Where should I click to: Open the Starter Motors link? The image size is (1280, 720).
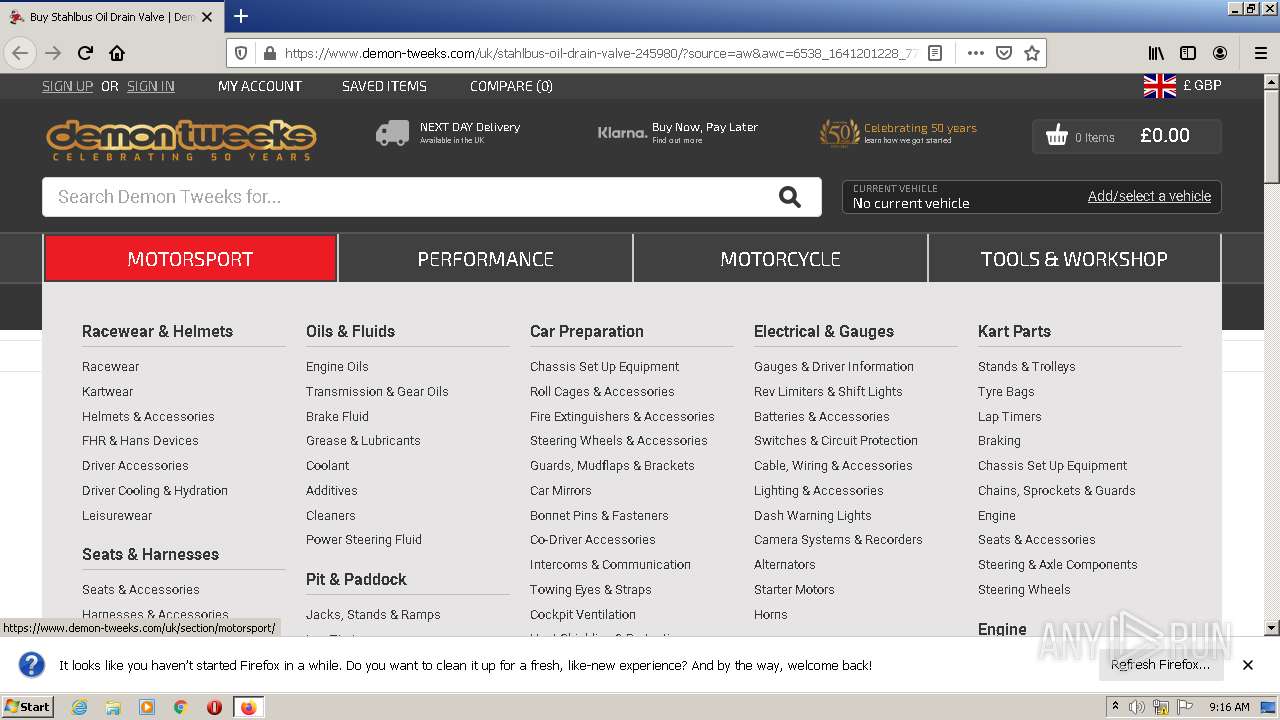click(794, 590)
